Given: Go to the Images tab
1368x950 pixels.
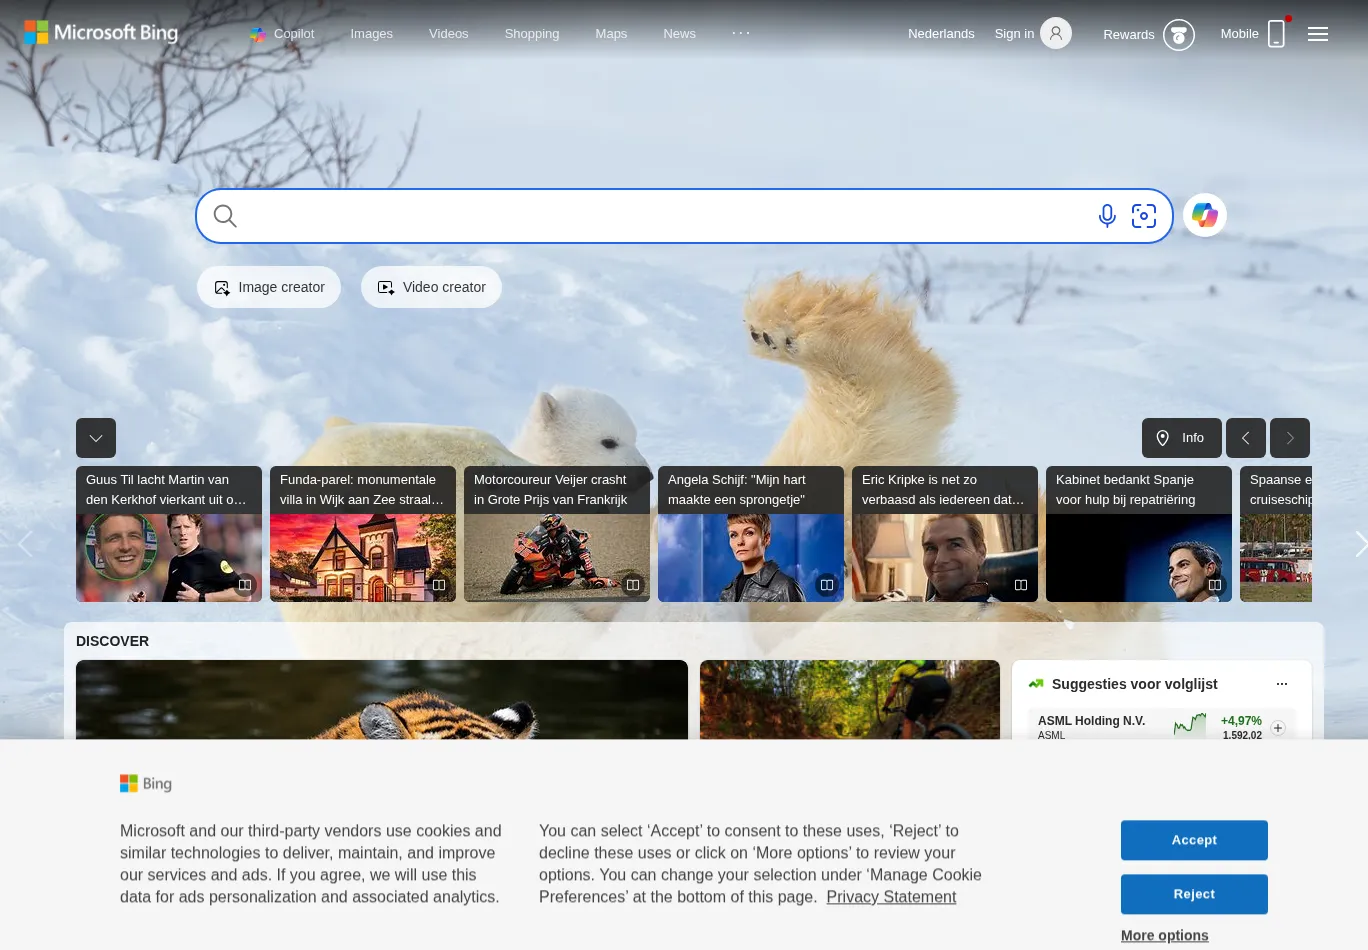Looking at the screenshot, I should point(371,34).
